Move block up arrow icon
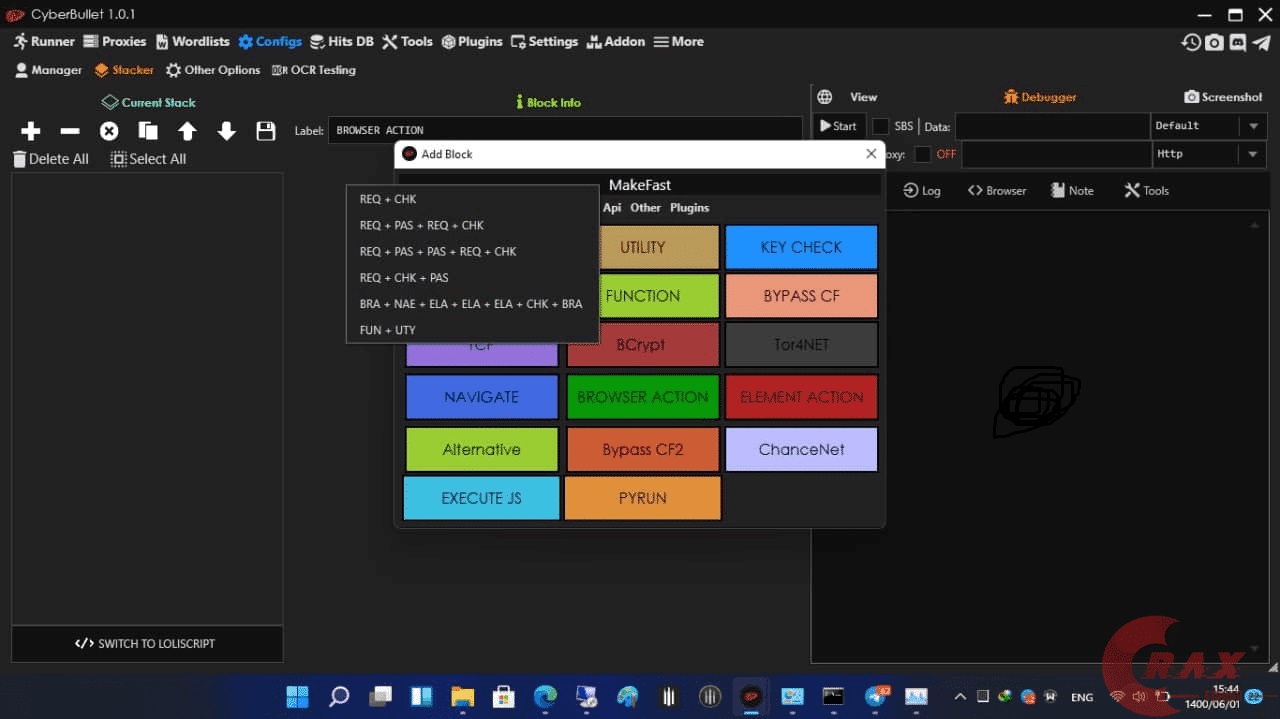 (x=187, y=131)
